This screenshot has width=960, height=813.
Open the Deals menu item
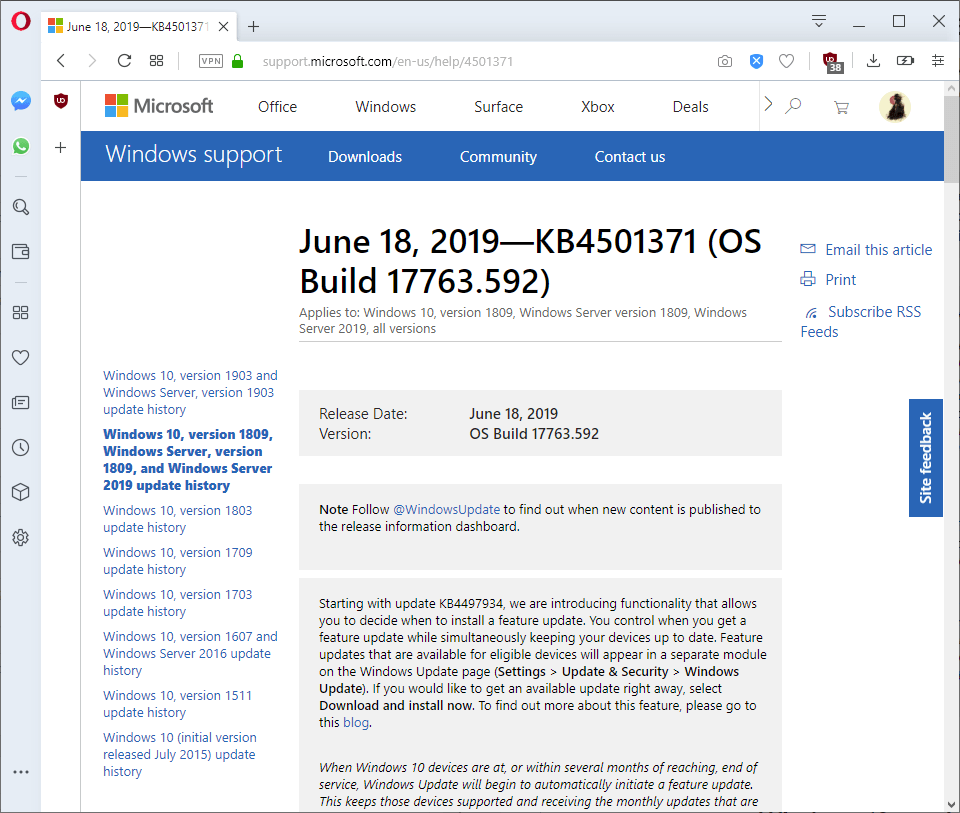pyautogui.click(x=691, y=107)
